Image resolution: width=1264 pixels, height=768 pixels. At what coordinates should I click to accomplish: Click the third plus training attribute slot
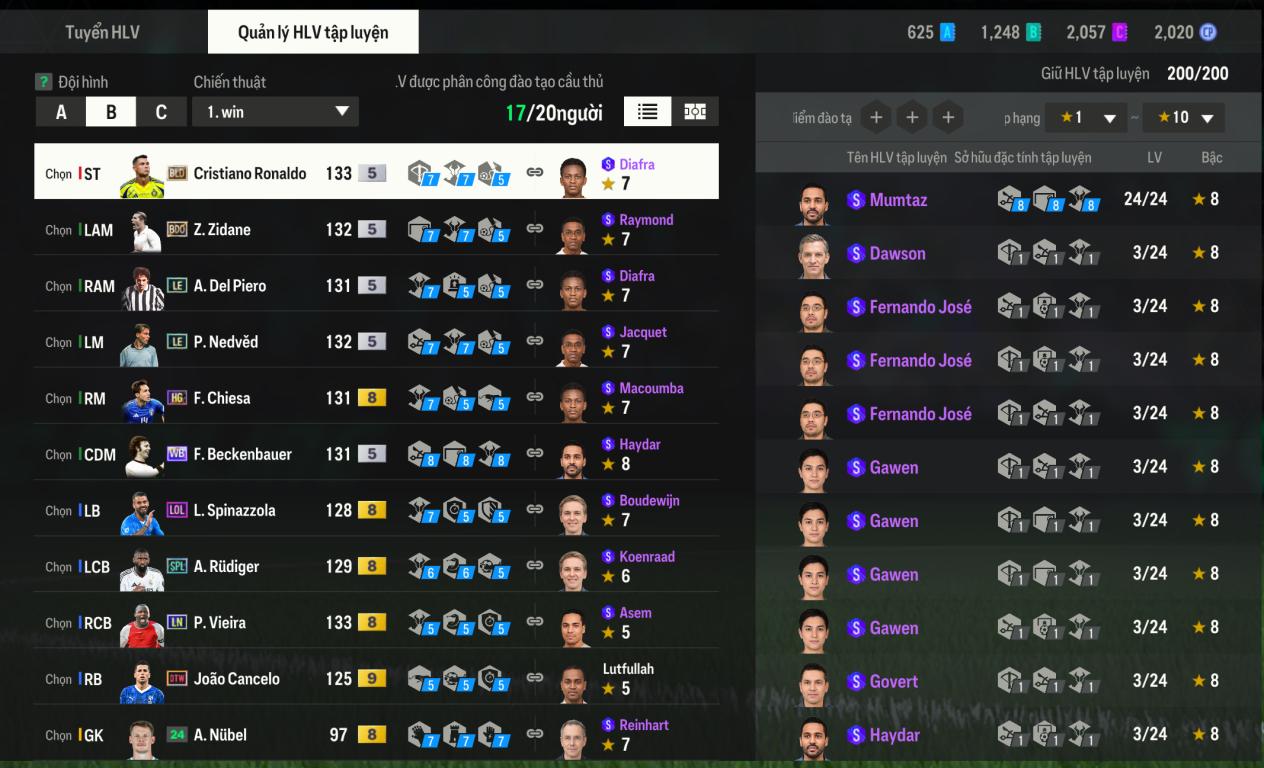point(948,118)
